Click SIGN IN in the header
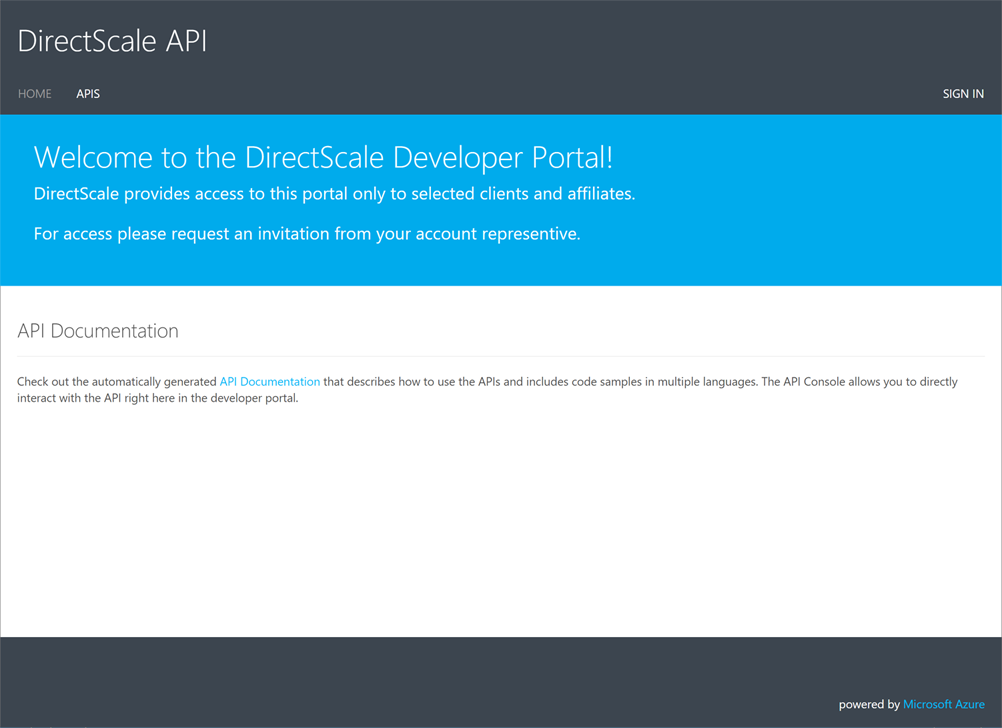Image resolution: width=1002 pixels, height=728 pixels. [x=962, y=94]
